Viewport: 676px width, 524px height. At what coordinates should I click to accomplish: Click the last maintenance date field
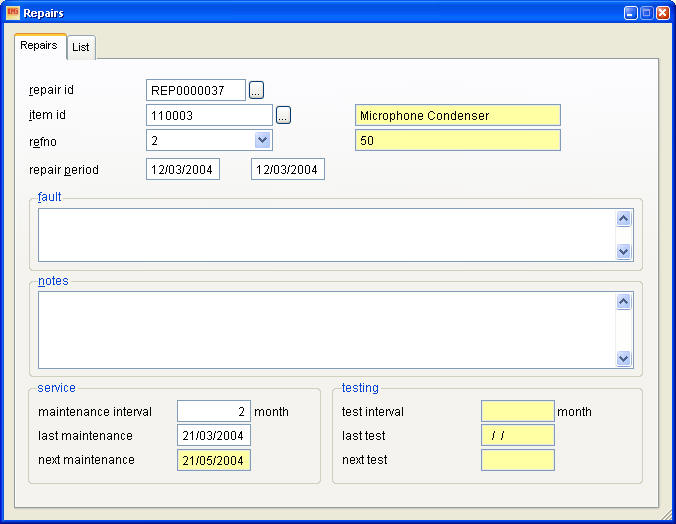pyautogui.click(x=214, y=435)
